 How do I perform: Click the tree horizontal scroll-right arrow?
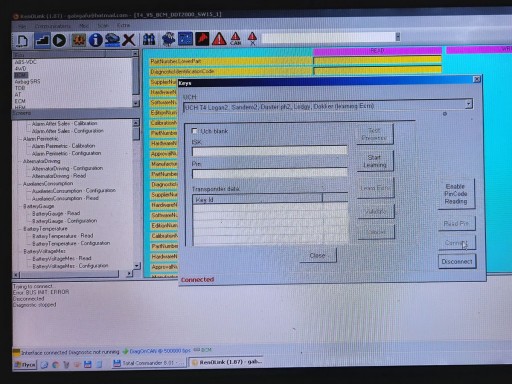click(x=129, y=274)
